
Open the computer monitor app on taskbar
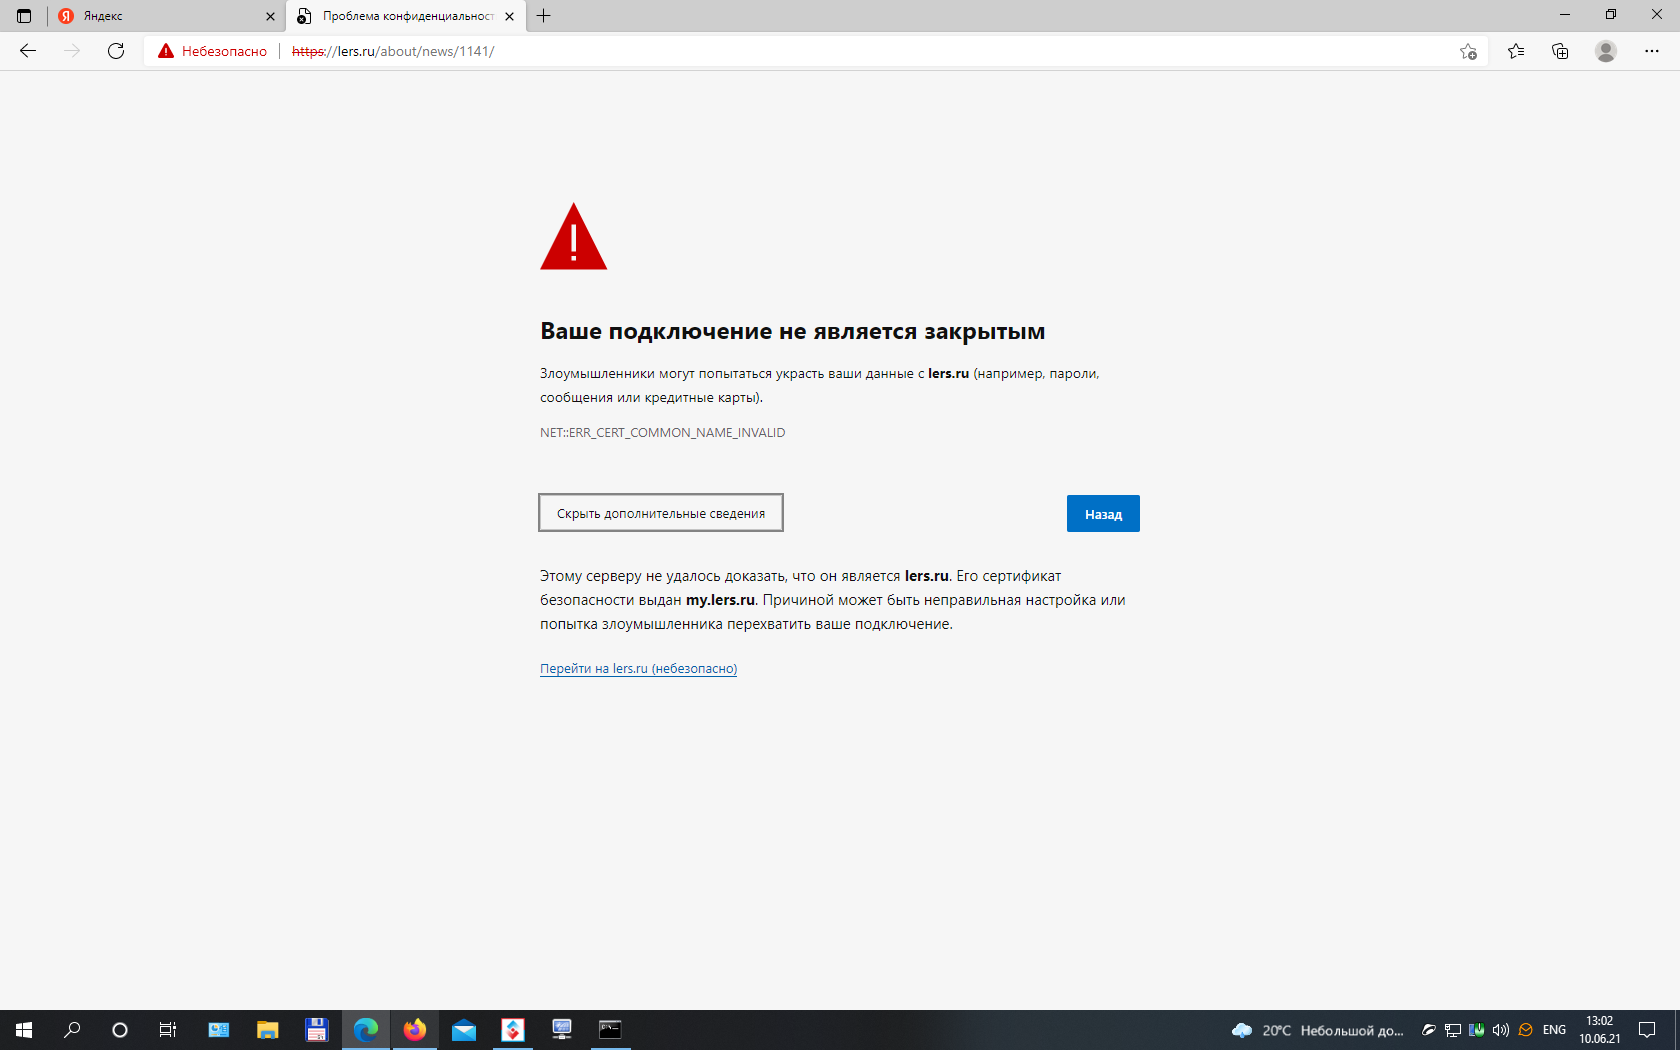562,1030
